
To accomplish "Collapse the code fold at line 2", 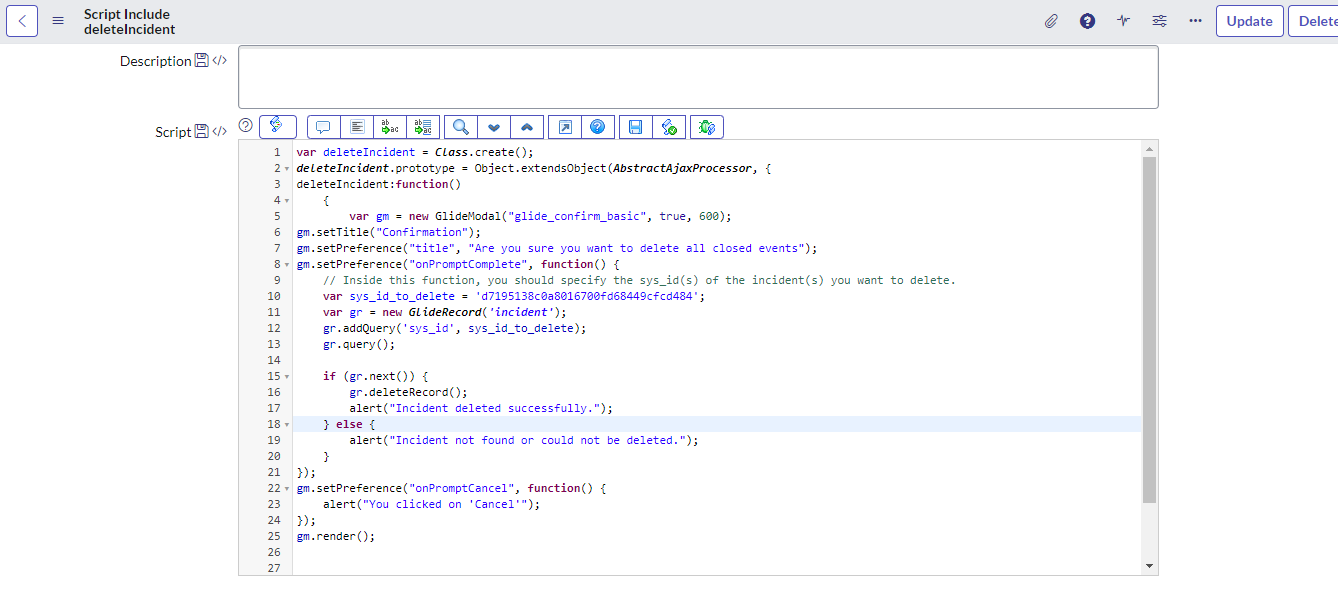I will (287, 168).
